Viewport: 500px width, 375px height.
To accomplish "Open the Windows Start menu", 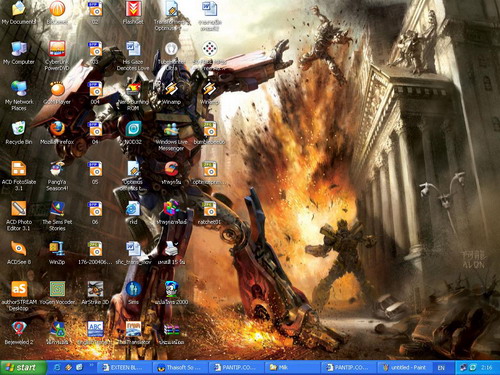I will 23,367.
